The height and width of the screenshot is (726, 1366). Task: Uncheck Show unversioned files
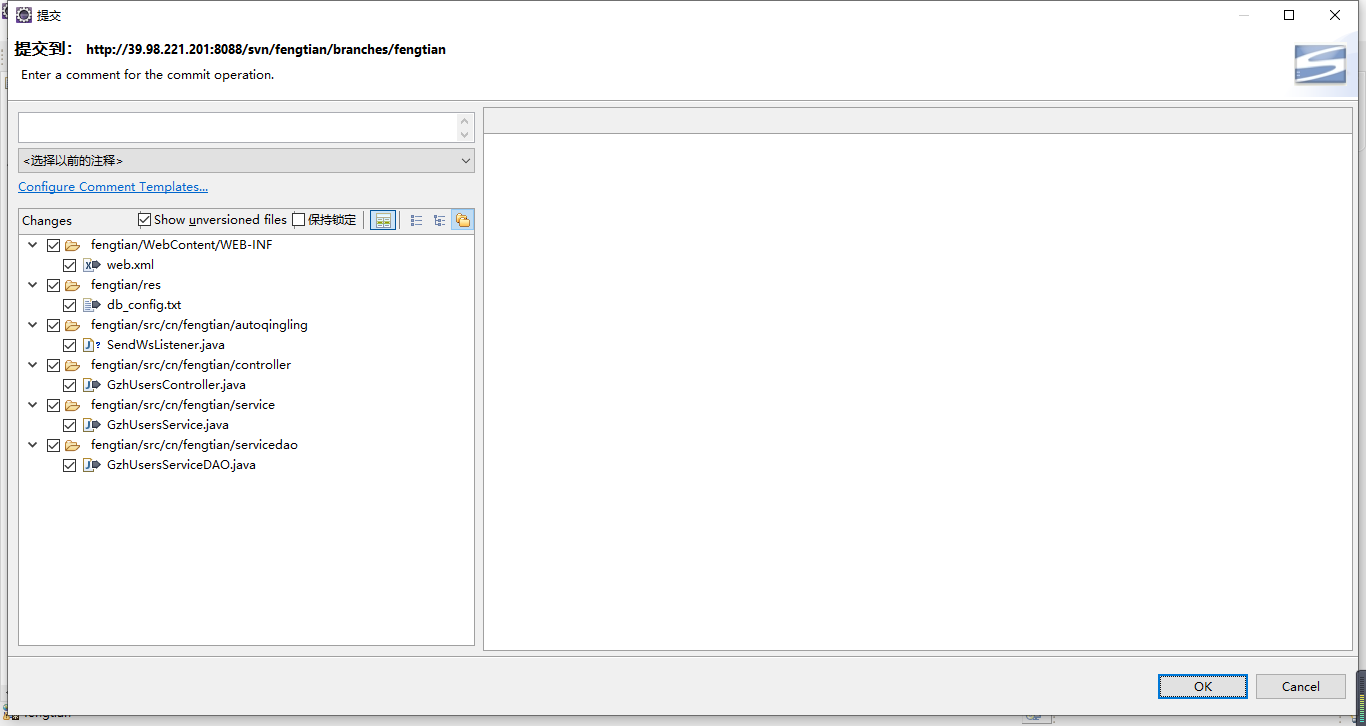[x=145, y=220]
